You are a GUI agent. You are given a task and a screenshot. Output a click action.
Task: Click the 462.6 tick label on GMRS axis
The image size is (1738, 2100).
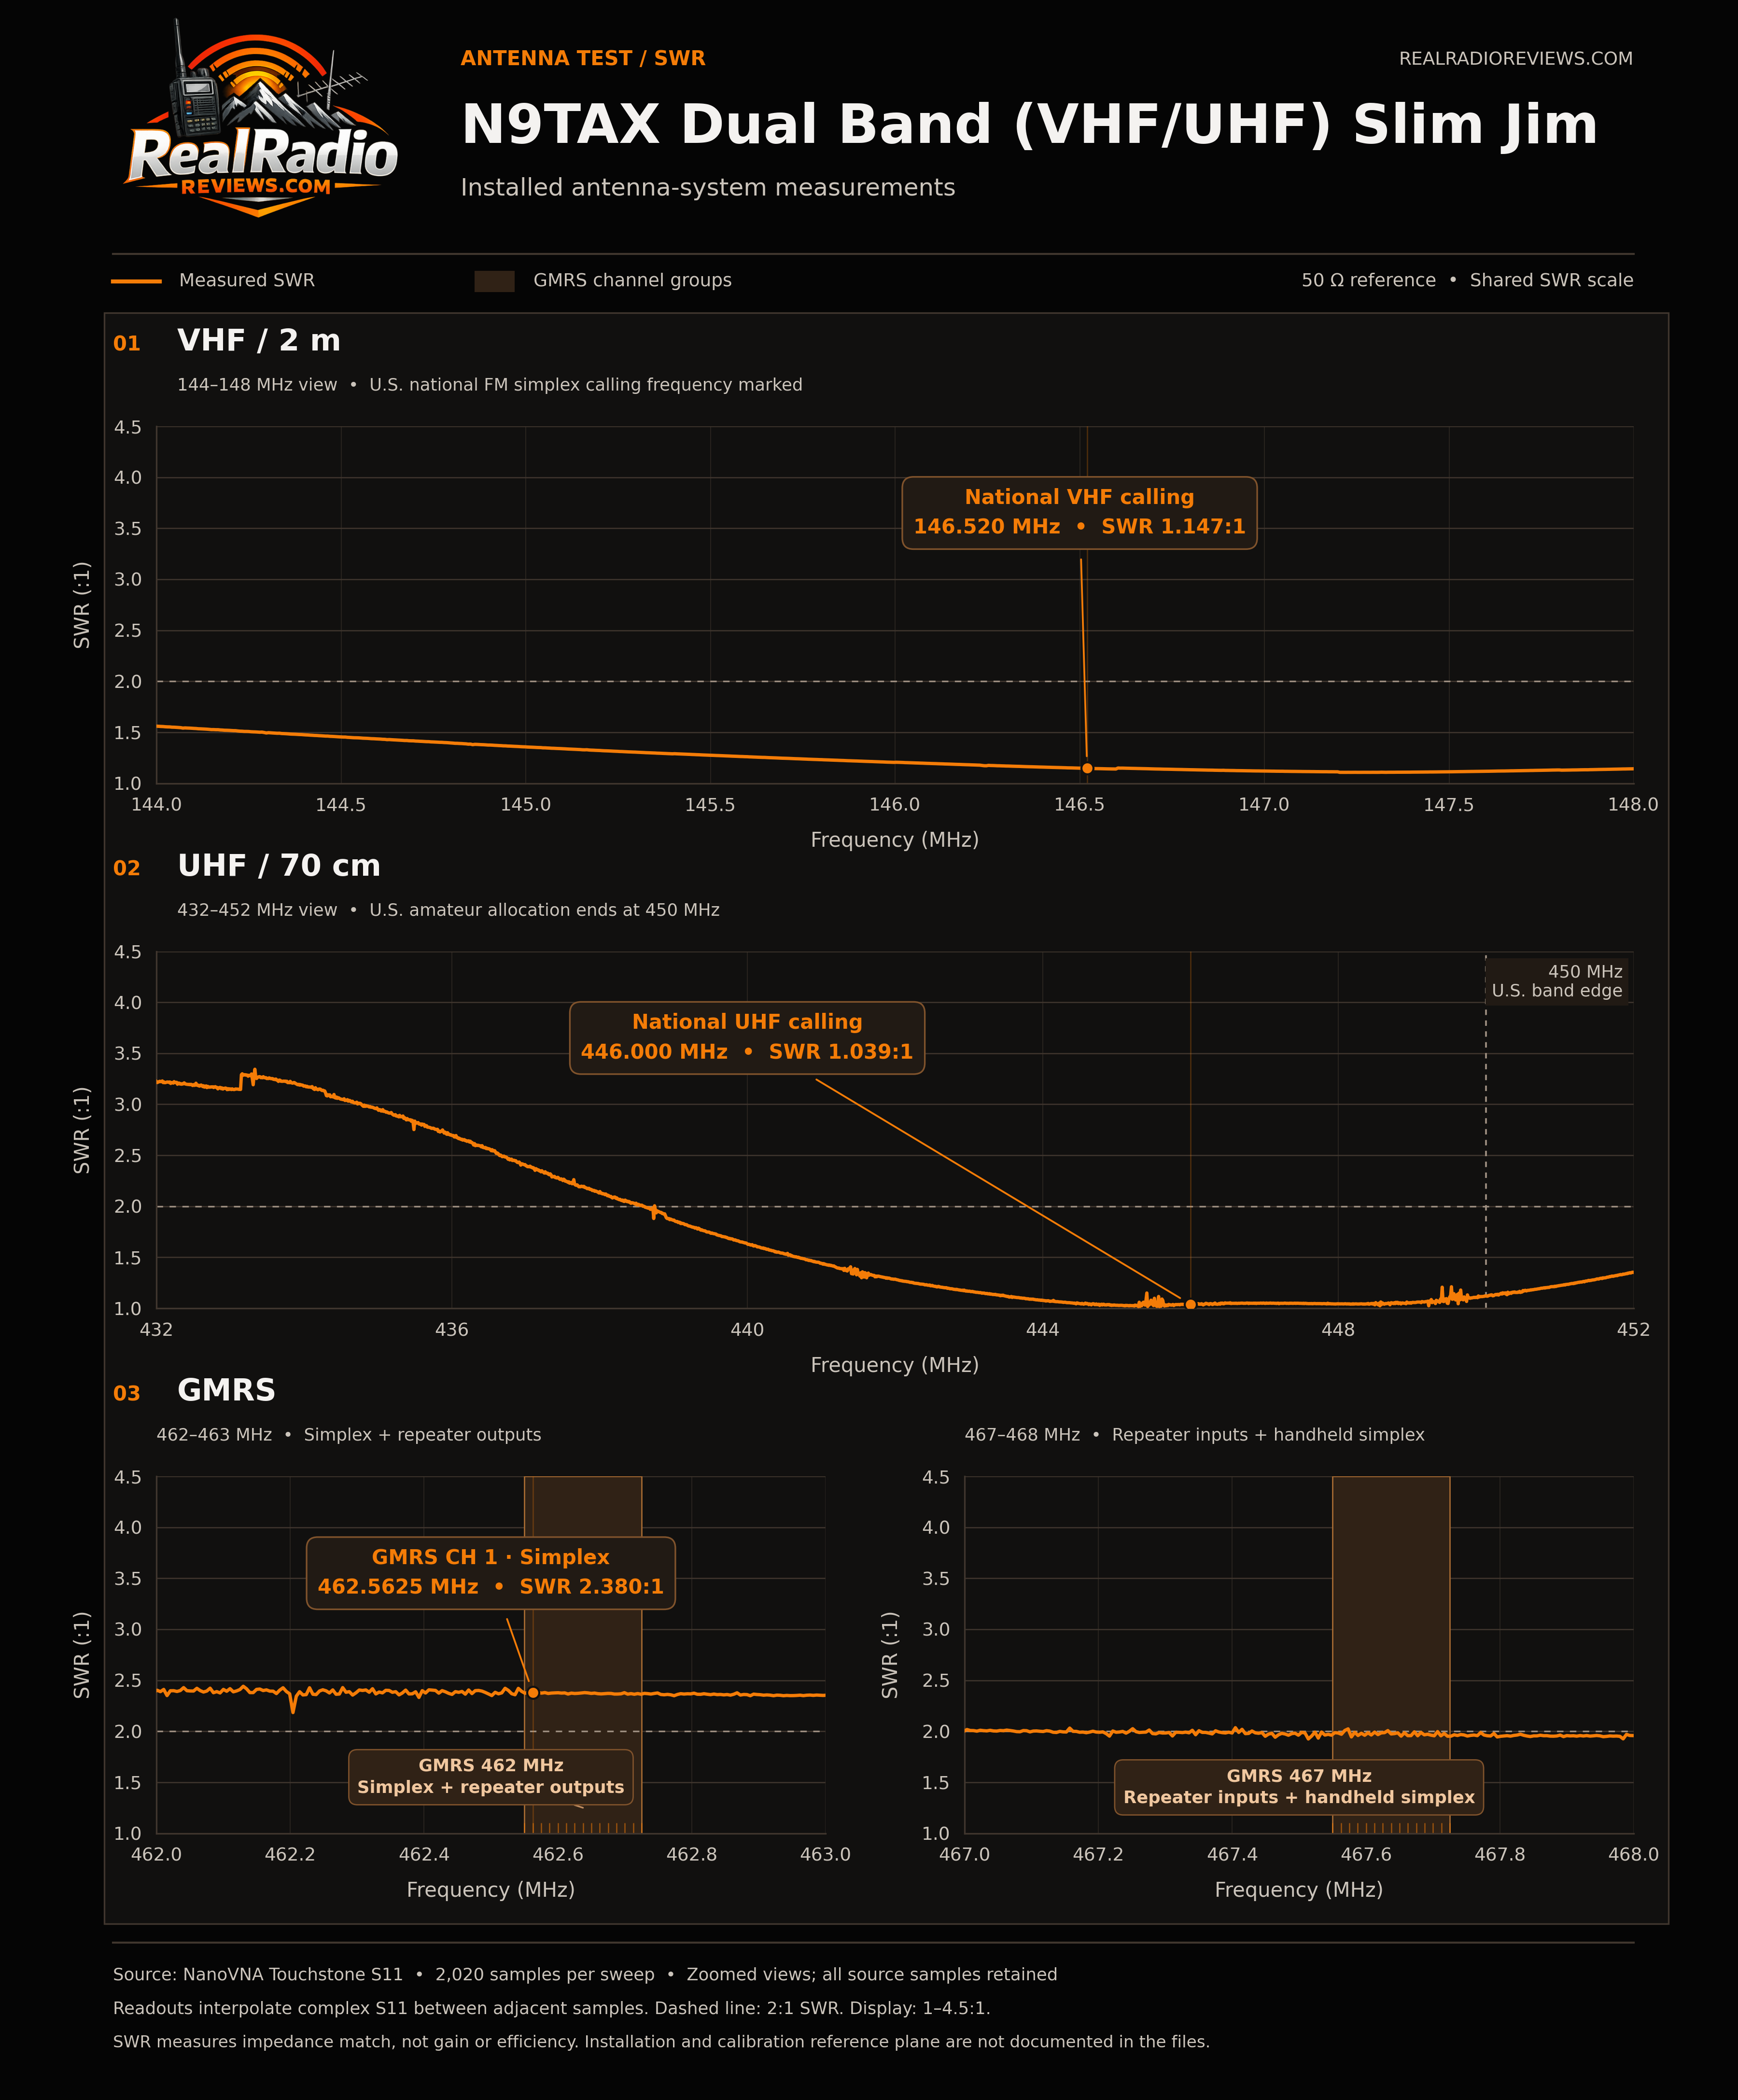tap(557, 1855)
